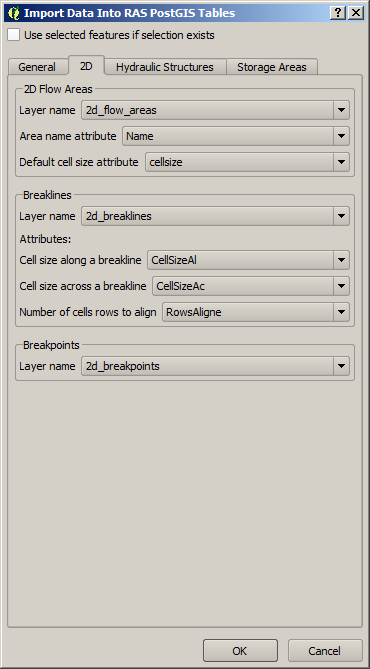Screen dimensions: 370x669
Task: Expand the RowsAligne rows to align dropdown
Action: point(256,312)
